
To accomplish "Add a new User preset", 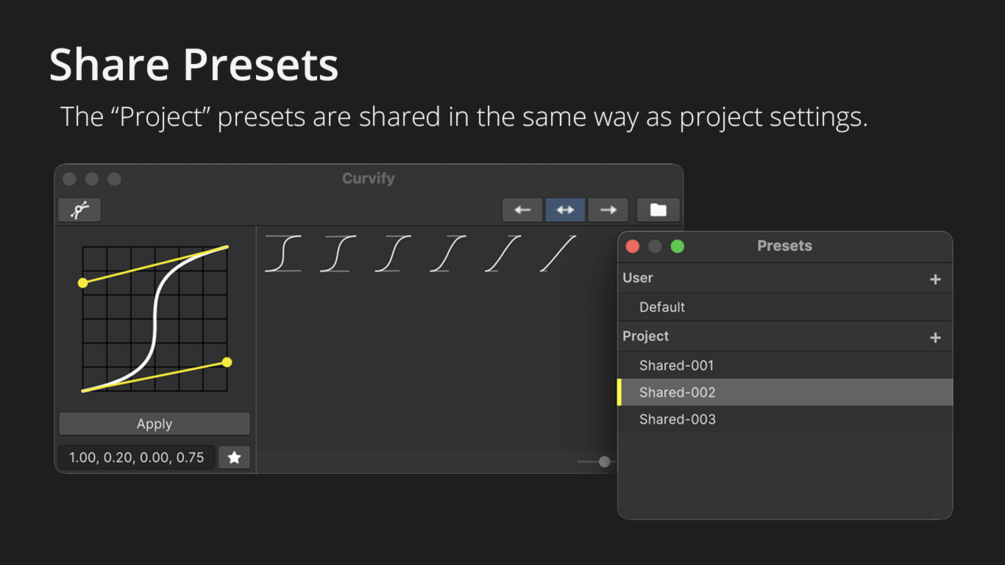I will coord(935,279).
